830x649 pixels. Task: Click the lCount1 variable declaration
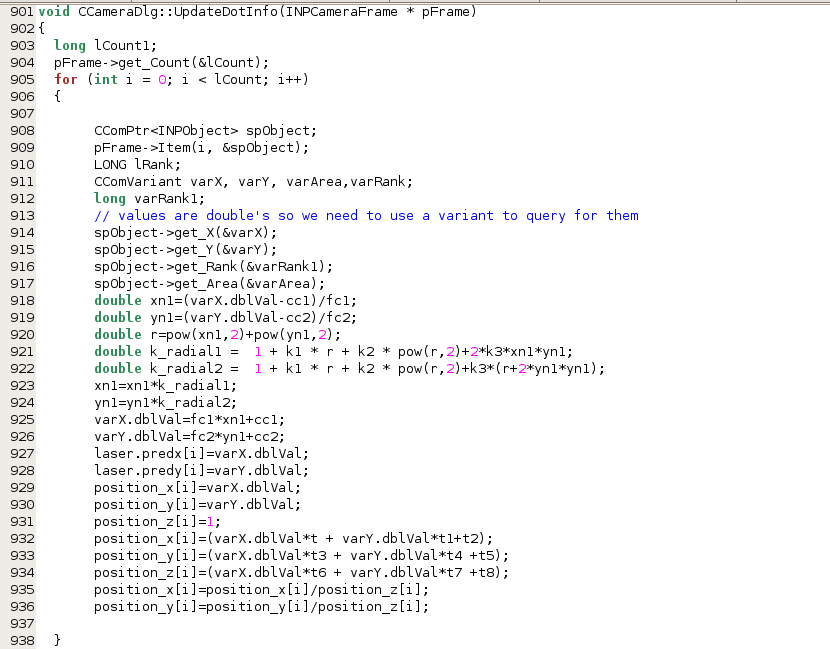click(x=125, y=45)
